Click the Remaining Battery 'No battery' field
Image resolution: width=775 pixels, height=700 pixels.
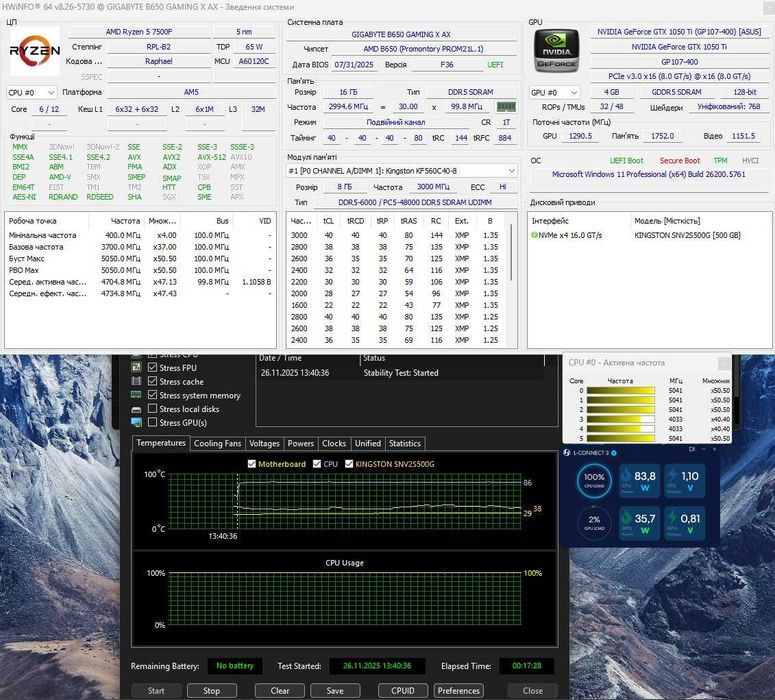[x=235, y=666]
